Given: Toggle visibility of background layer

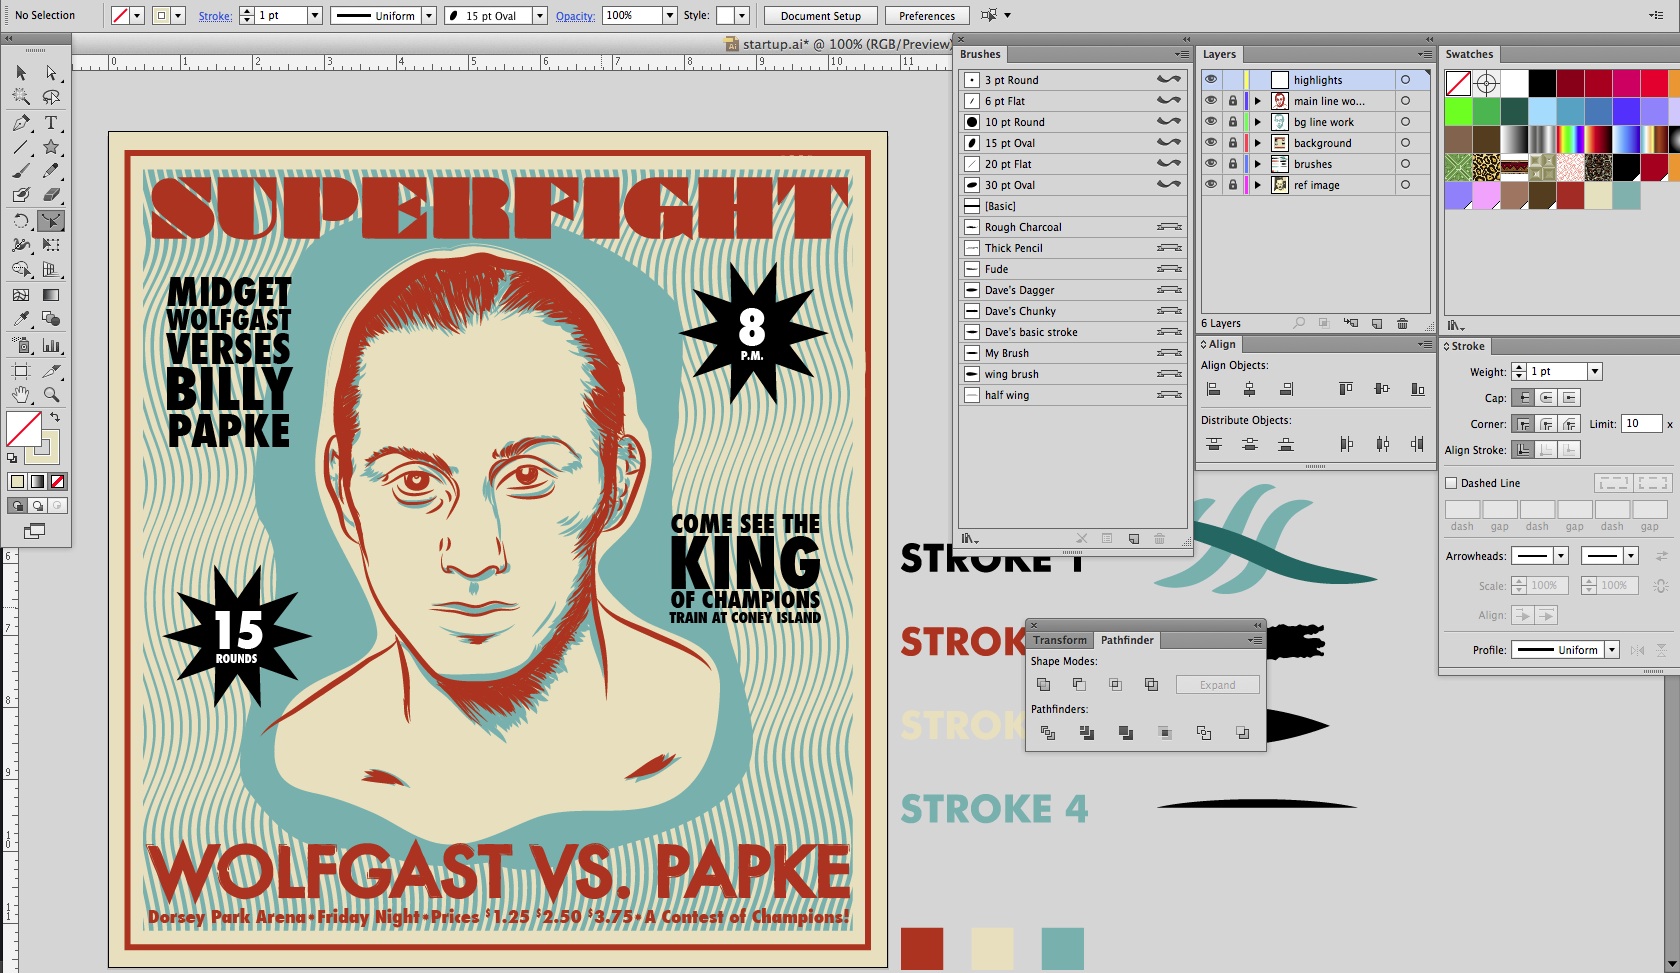Looking at the screenshot, I should tap(1211, 143).
